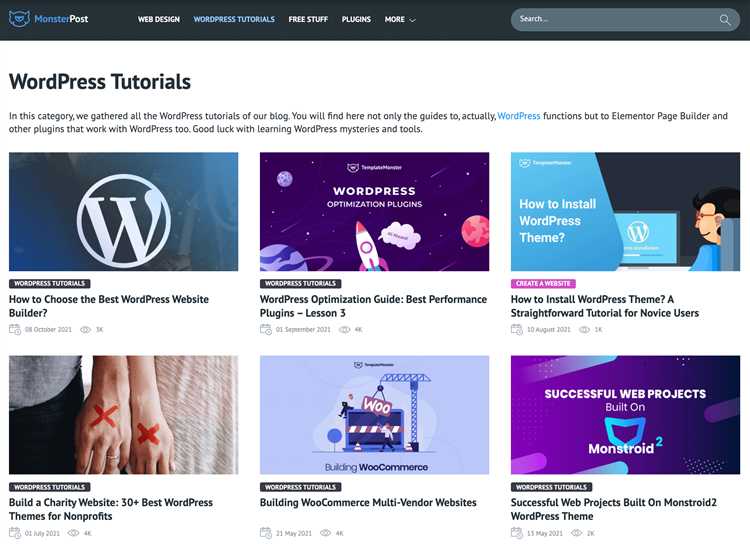
Task: Click the MonsterPost logo icon
Action: [x=19, y=19]
